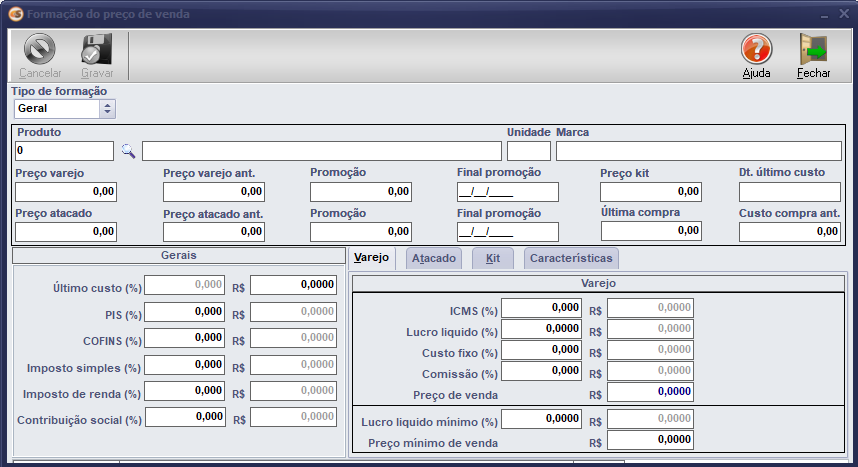Screen dimensions: 858x467
Task: Click the Fechar exit door icon
Action: pyautogui.click(x=813, y=49)
